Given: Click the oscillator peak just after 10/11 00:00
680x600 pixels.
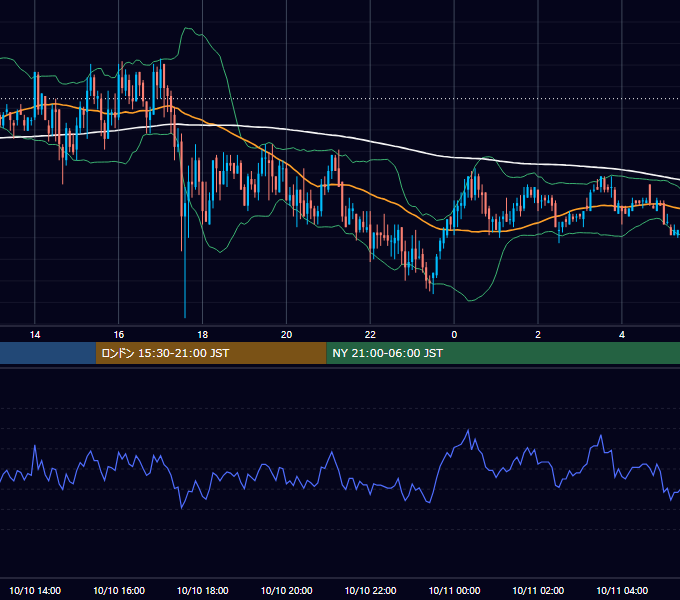Looking at the screenshot, I should 468,430.
